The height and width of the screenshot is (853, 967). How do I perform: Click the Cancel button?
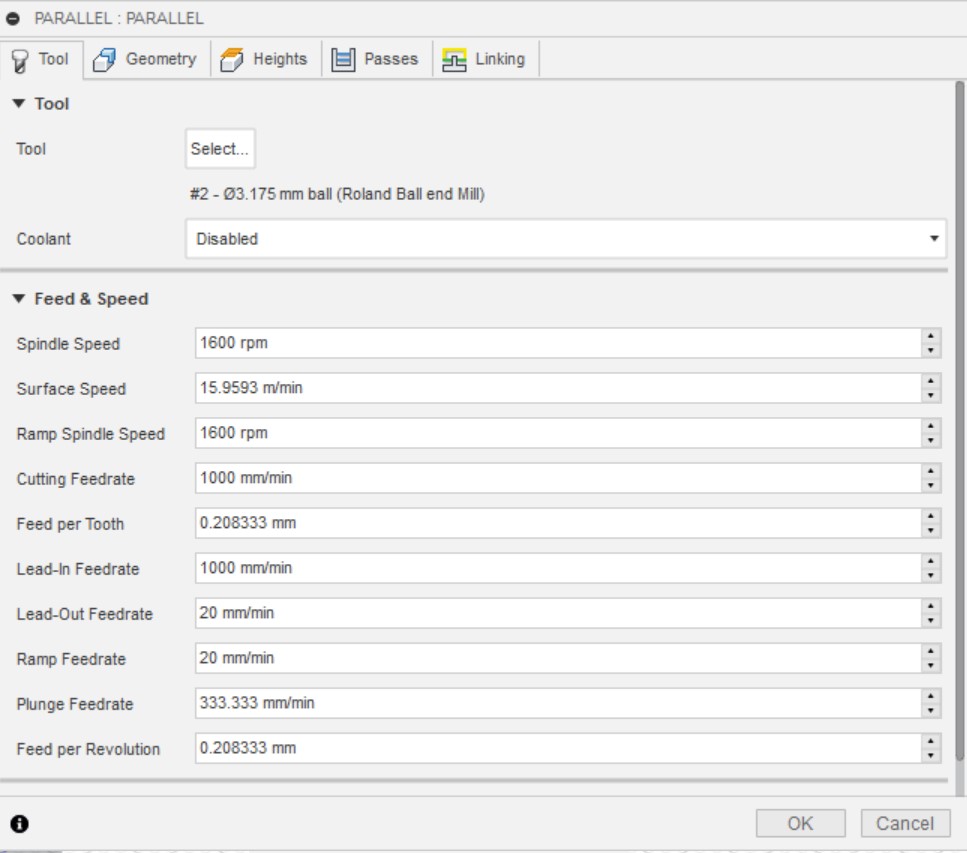click(905, 823)
